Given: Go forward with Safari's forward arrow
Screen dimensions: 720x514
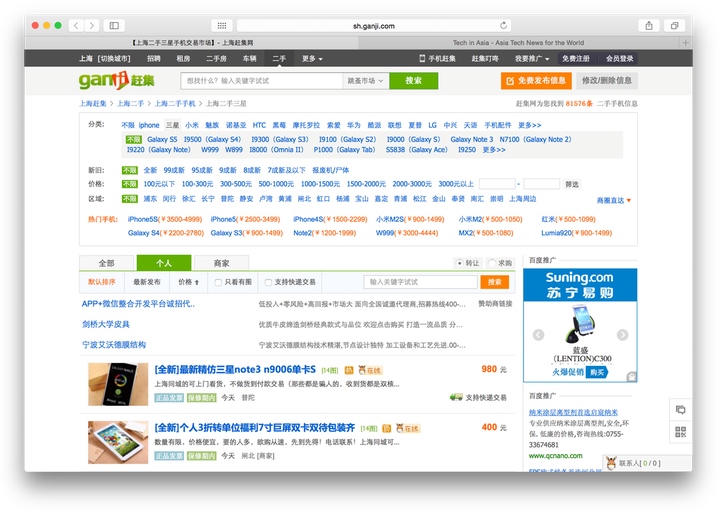Looking at the screenshot, I should point(92,26).
